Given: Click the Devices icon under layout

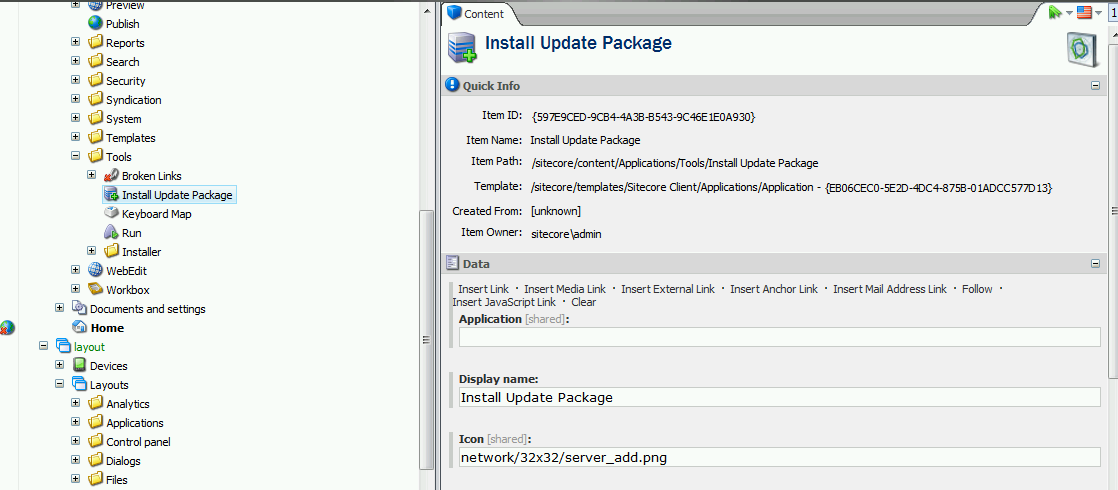Looking at the screenshot, I should pyautogui.click(x=79, y=365).
